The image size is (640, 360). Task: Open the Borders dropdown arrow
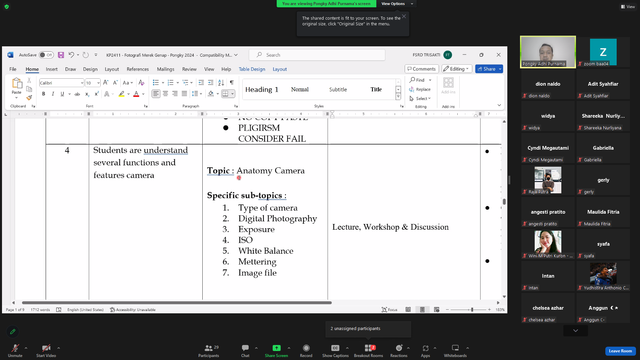[x=232, y=94]
